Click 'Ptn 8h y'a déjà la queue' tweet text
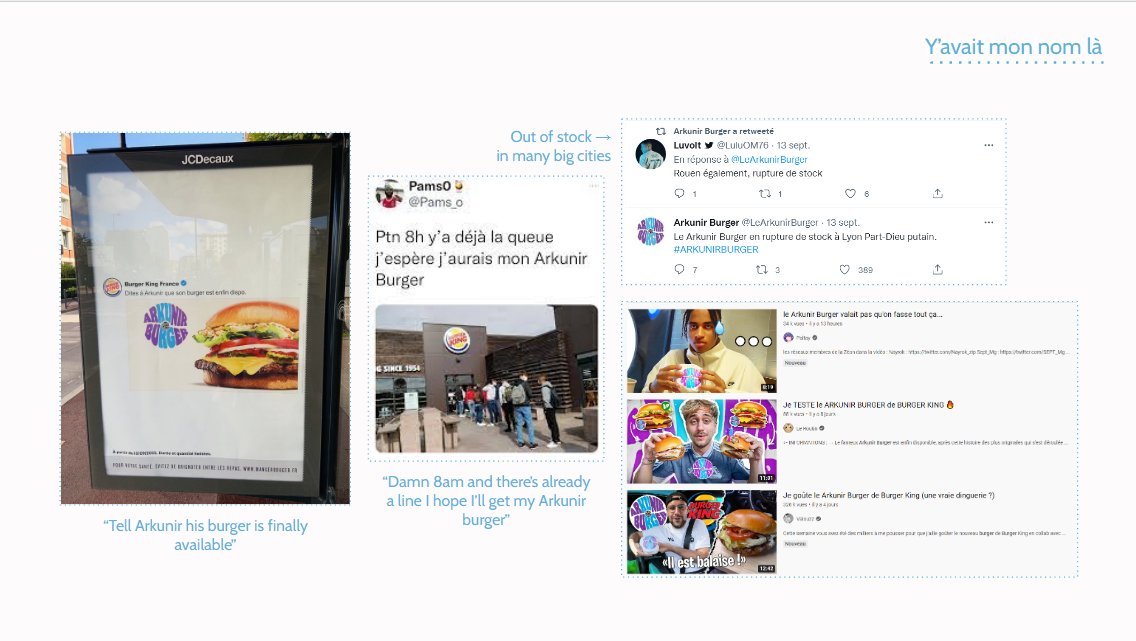The image size is (1136, 641). point(481,259)
